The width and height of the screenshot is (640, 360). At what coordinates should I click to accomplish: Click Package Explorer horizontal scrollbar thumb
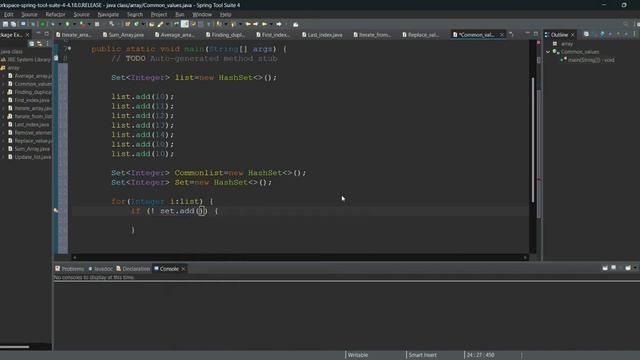pyautogui.click(x=15, y=347)
